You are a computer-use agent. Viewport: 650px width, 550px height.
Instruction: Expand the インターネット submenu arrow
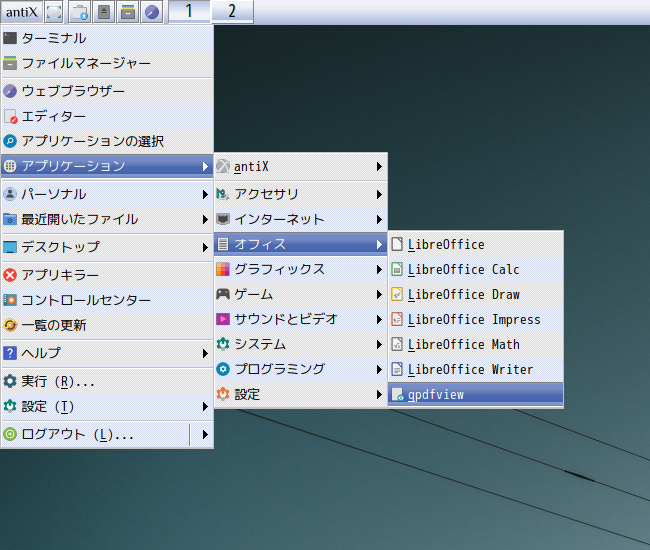coord(379,219)
